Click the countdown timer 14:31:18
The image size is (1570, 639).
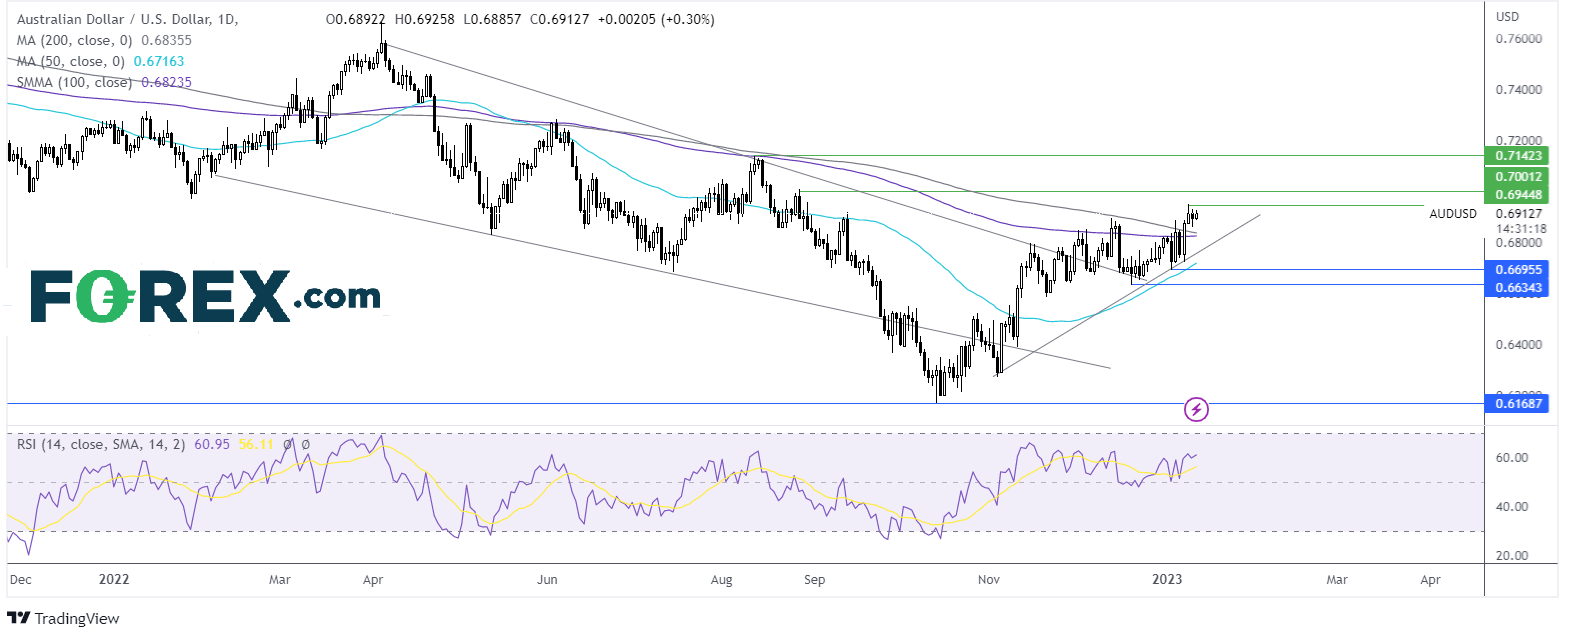(x=1520, y=228)
